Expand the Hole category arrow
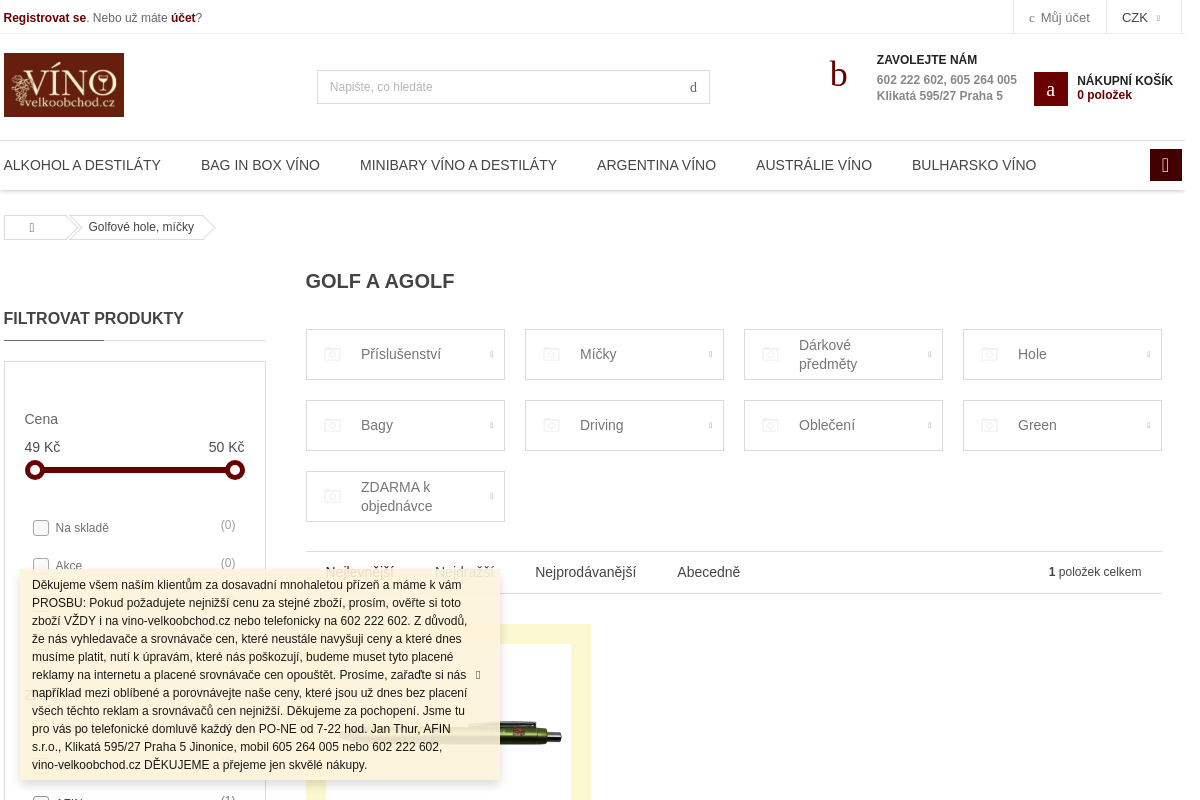Viewport: 1200px width, 800px height. coord(1149,354)
